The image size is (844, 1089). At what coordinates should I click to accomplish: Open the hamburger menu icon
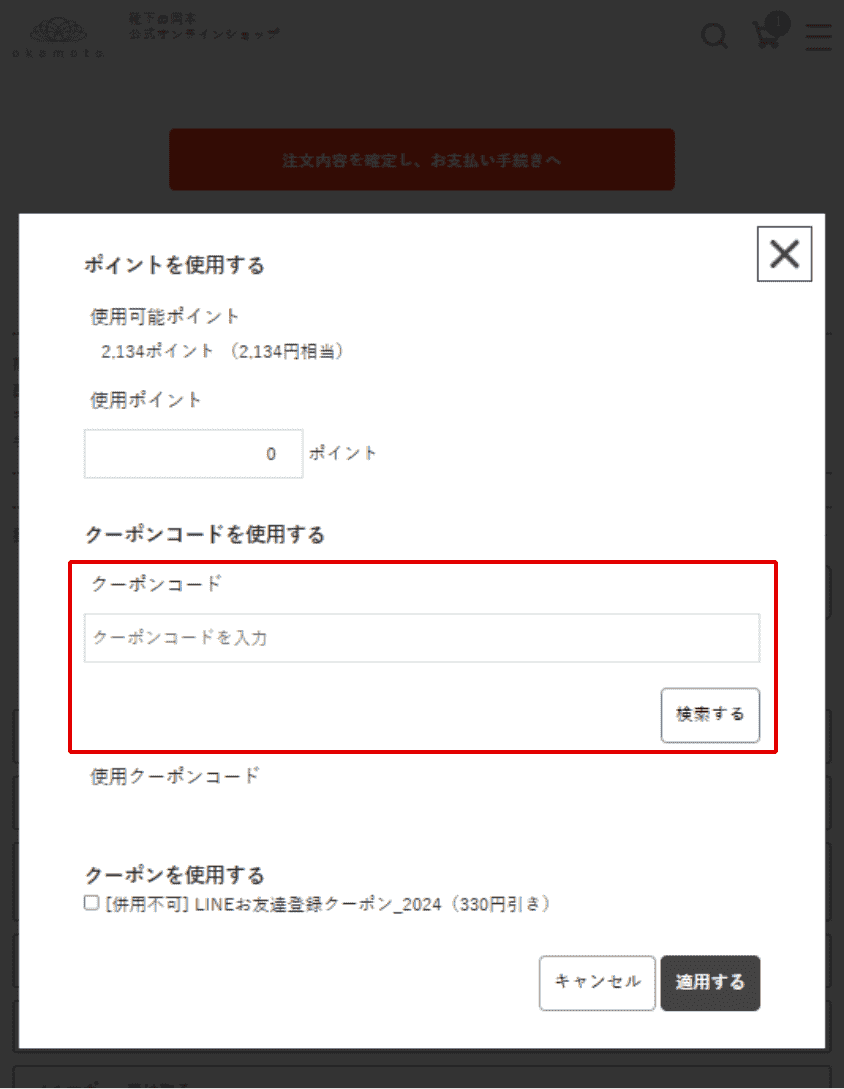pyautogui.click(x=818, y=37)
